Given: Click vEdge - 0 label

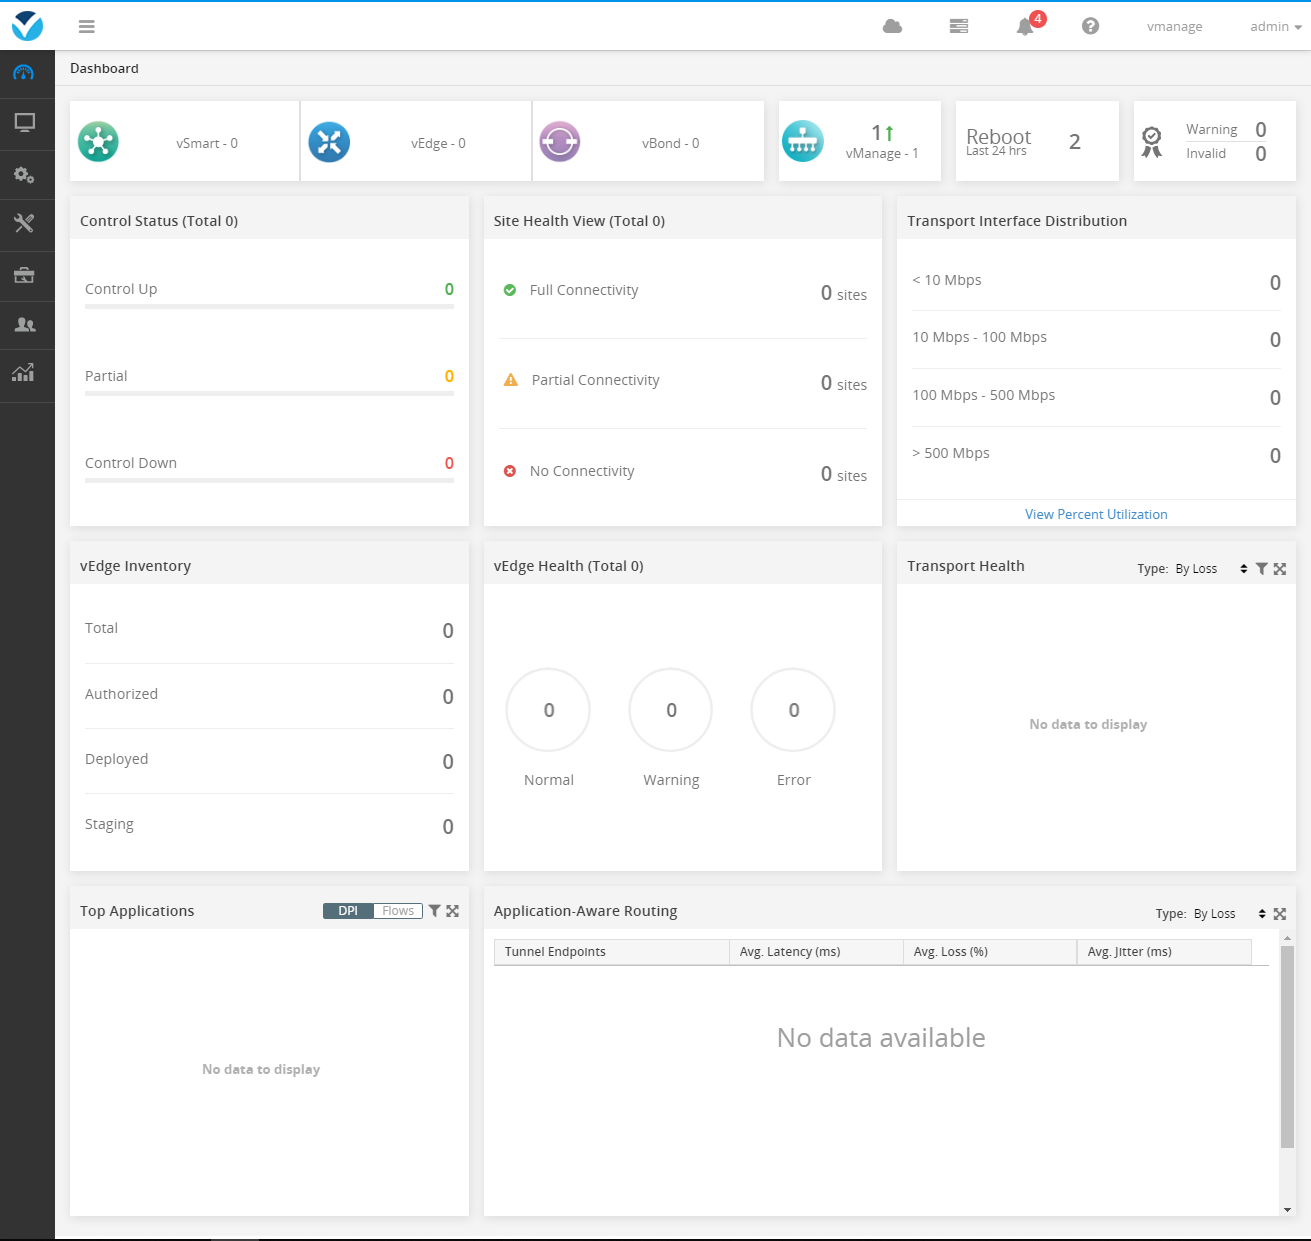Looking at the screenshot, I should (438, 143).
